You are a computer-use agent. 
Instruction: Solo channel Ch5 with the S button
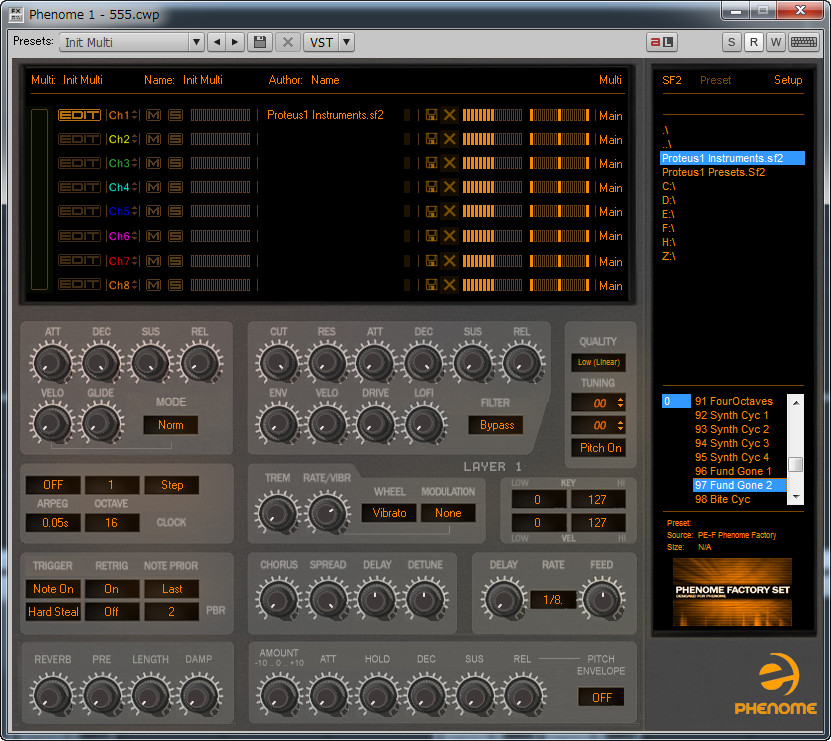click(x=175, y=211)
